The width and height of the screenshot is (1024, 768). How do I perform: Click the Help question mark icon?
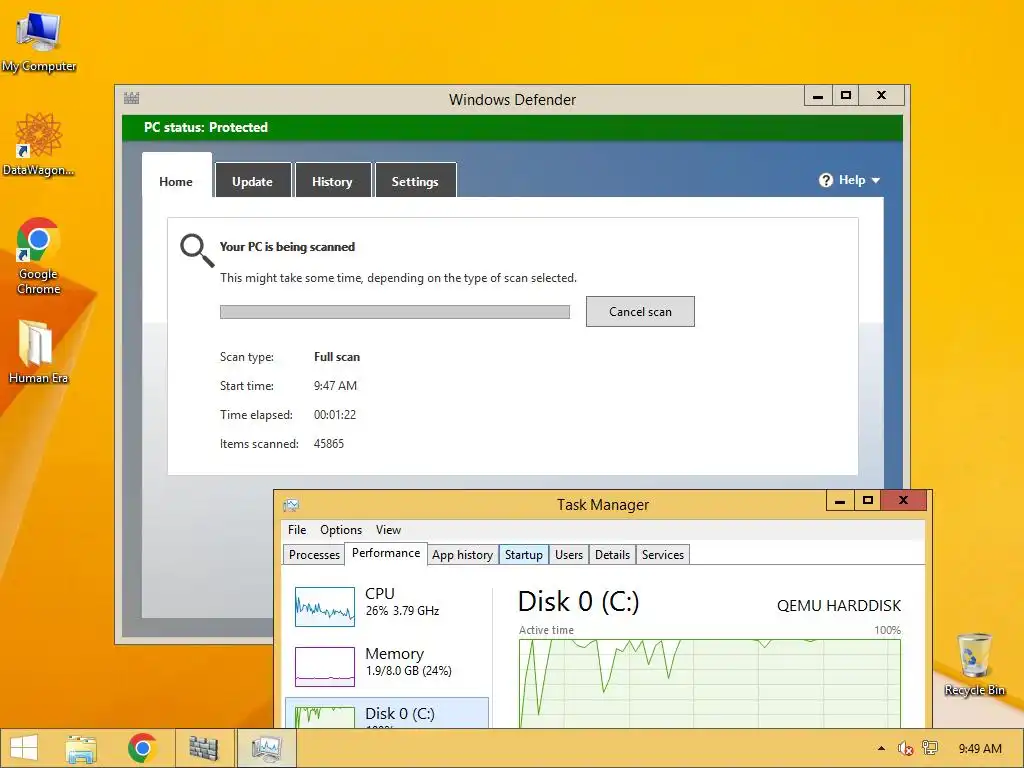click(825, 180)
